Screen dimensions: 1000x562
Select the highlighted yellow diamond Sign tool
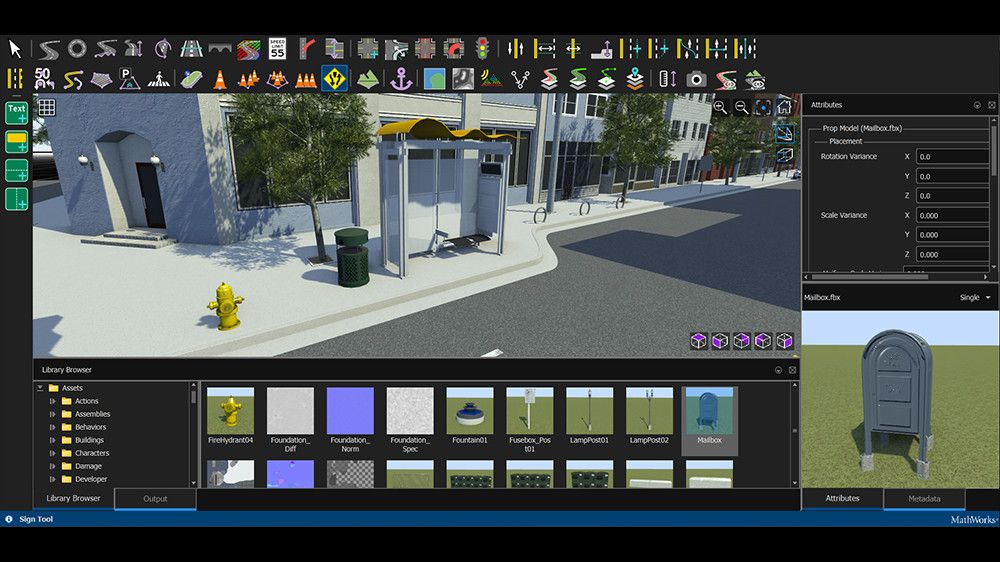point(334,79)
